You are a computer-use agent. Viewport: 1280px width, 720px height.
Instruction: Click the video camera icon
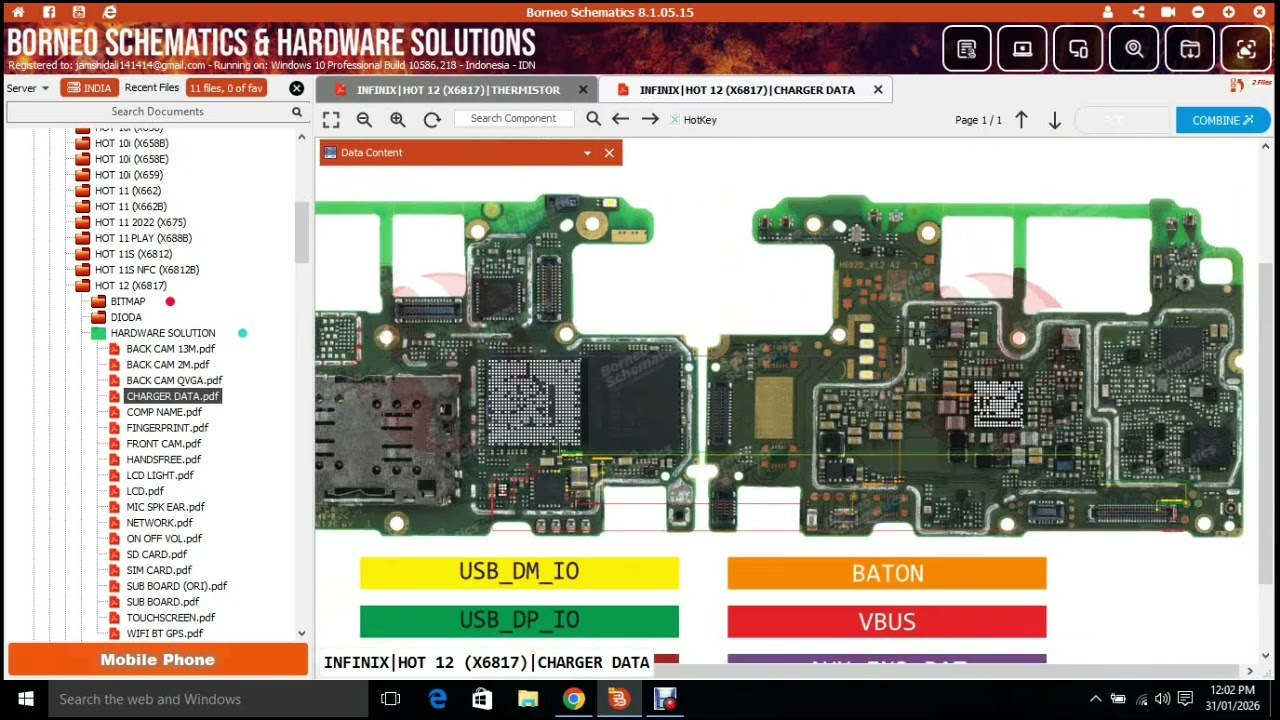tap(1168, 12)
